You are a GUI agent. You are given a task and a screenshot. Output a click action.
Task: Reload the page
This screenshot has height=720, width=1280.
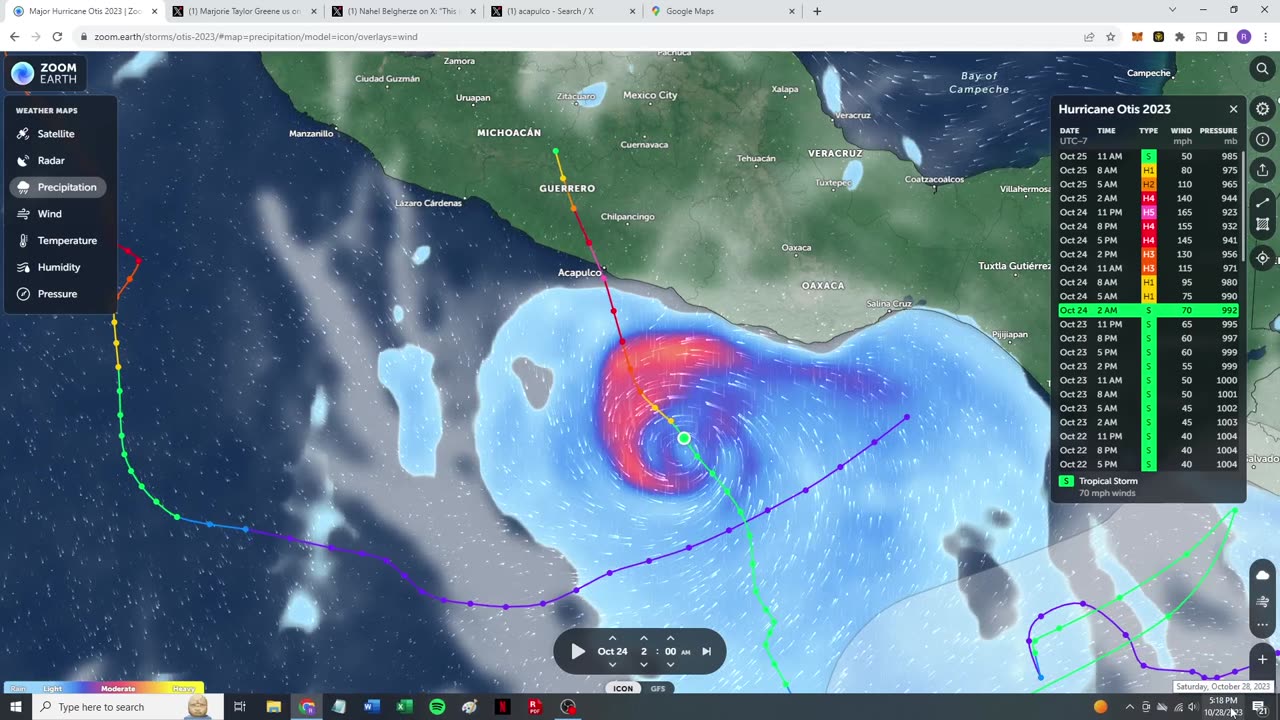click(57, 37)
